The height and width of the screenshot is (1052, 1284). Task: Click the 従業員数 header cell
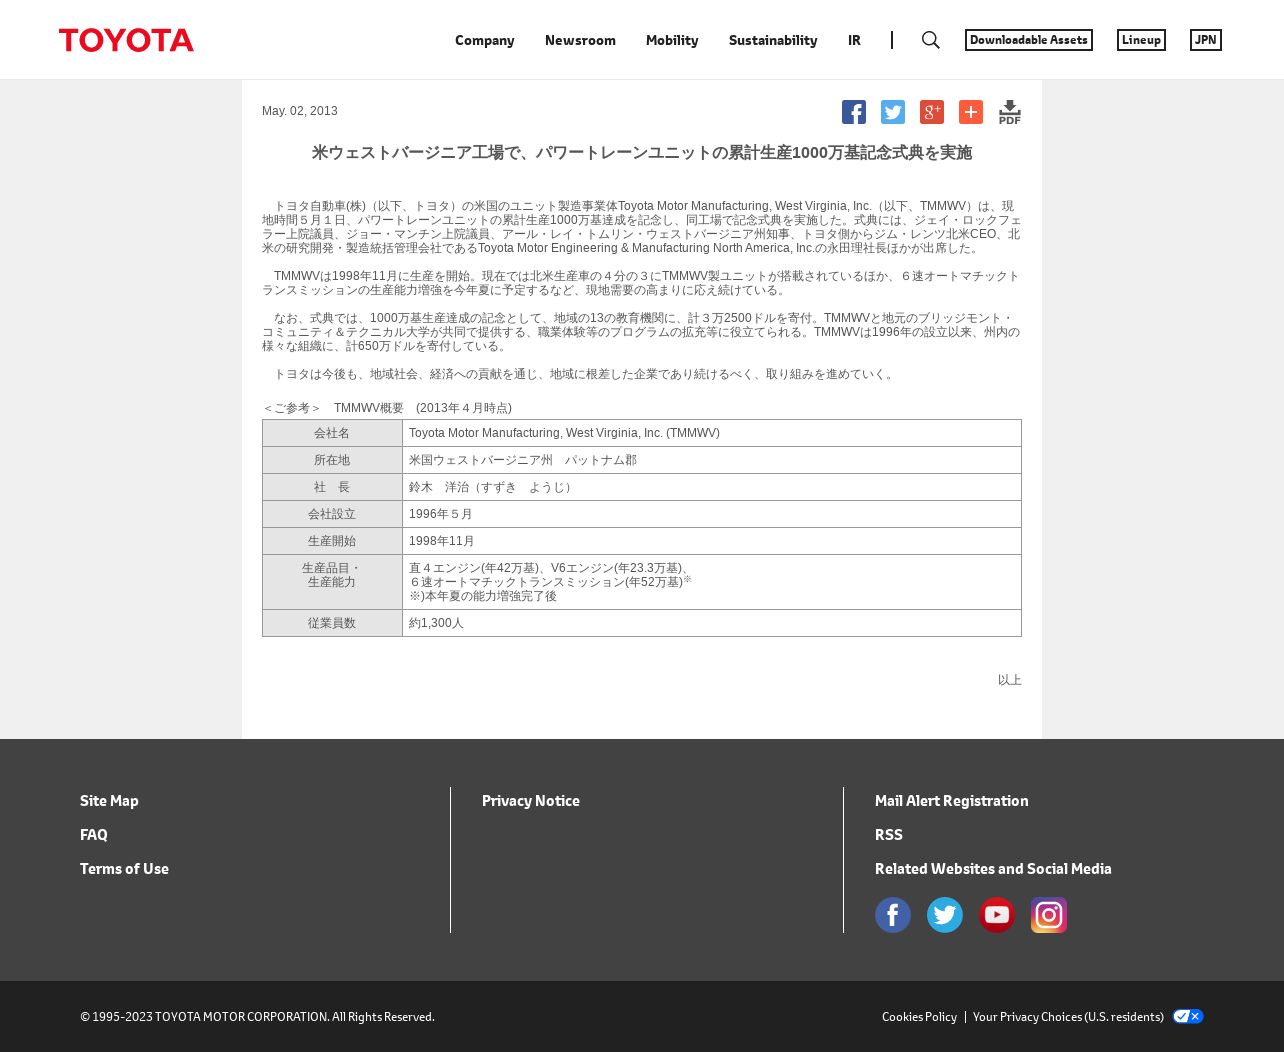[332, 623]
